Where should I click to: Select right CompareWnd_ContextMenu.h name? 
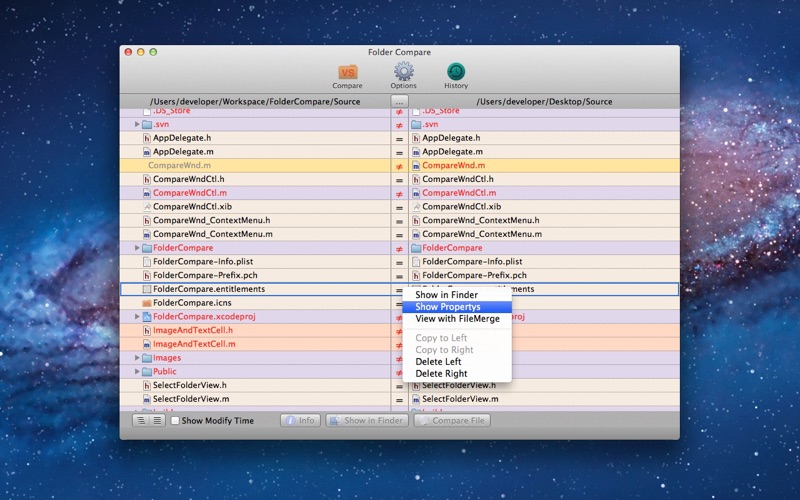click(x=481, y=220)
